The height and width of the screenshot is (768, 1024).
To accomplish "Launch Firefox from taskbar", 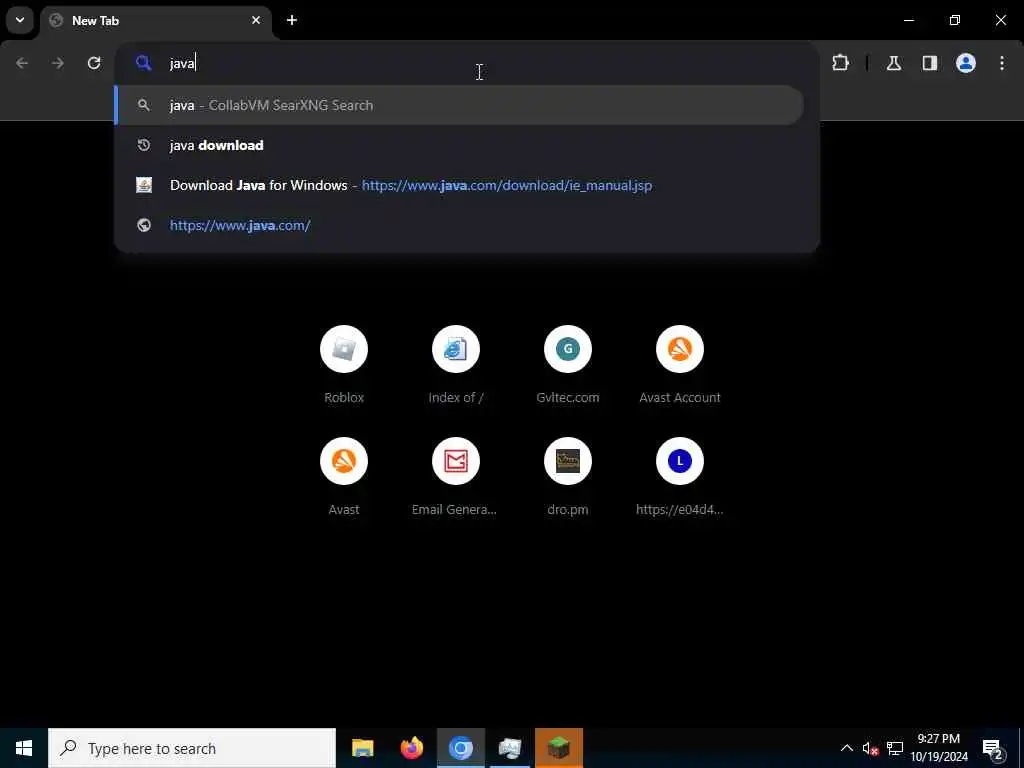I will [411, 748].
